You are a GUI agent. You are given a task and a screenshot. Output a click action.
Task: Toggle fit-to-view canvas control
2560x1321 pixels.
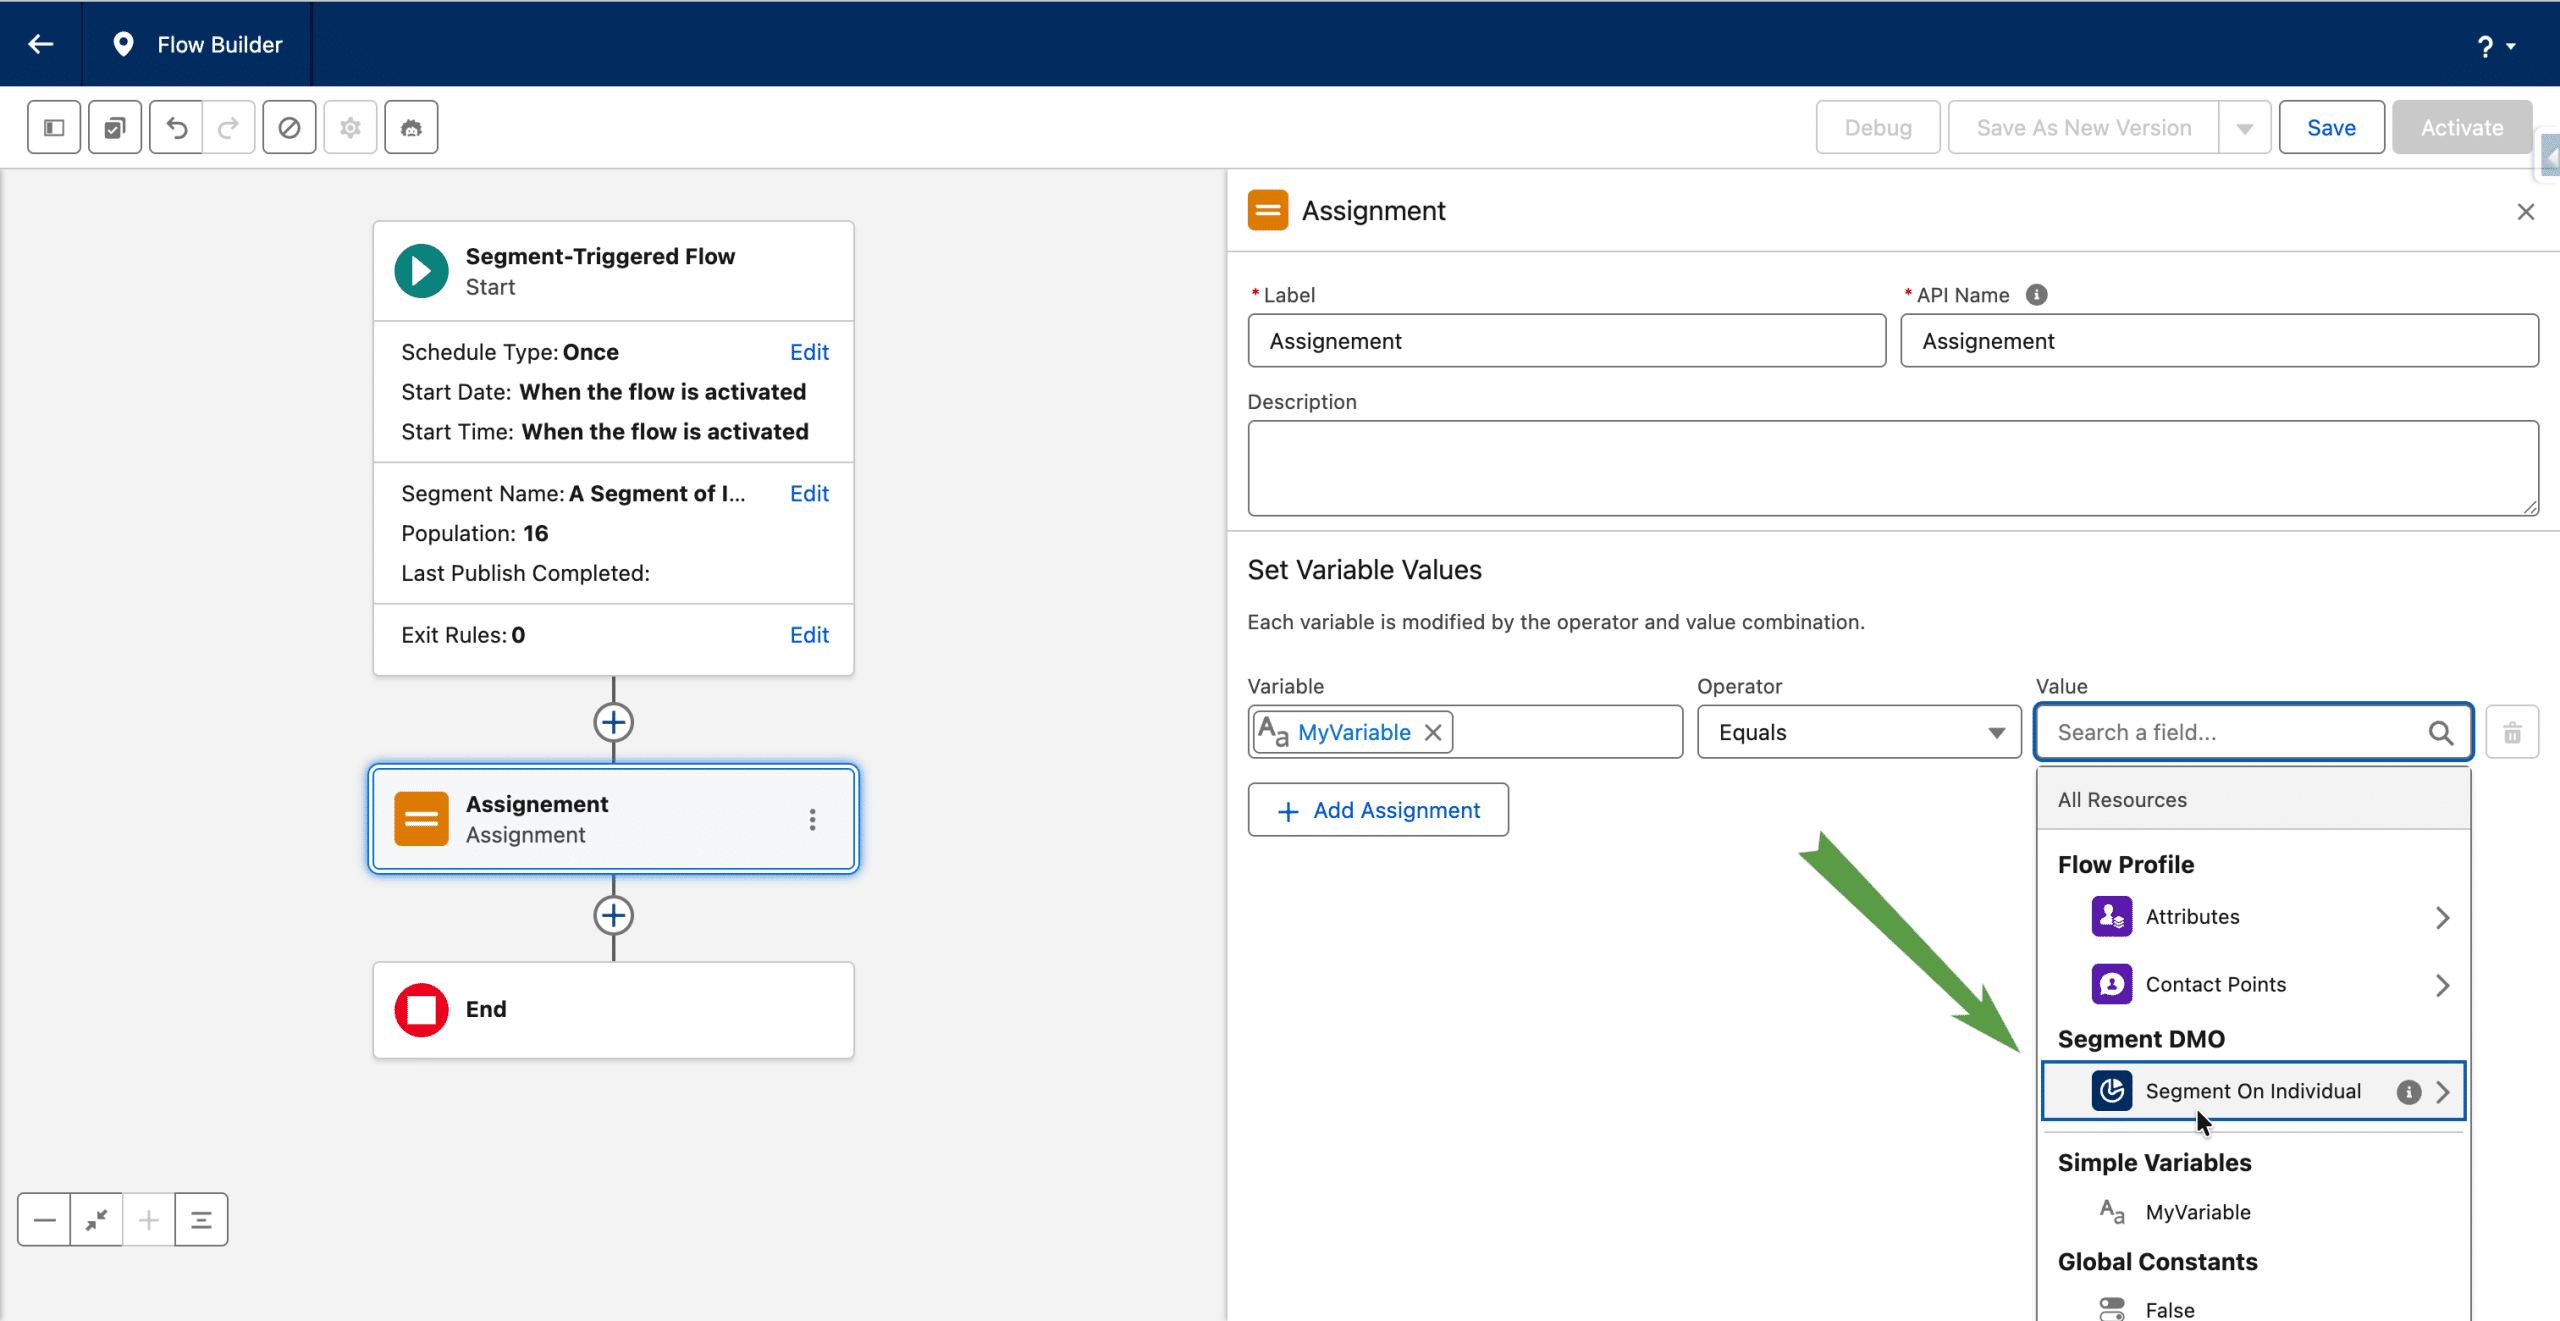click(97, 1219)
